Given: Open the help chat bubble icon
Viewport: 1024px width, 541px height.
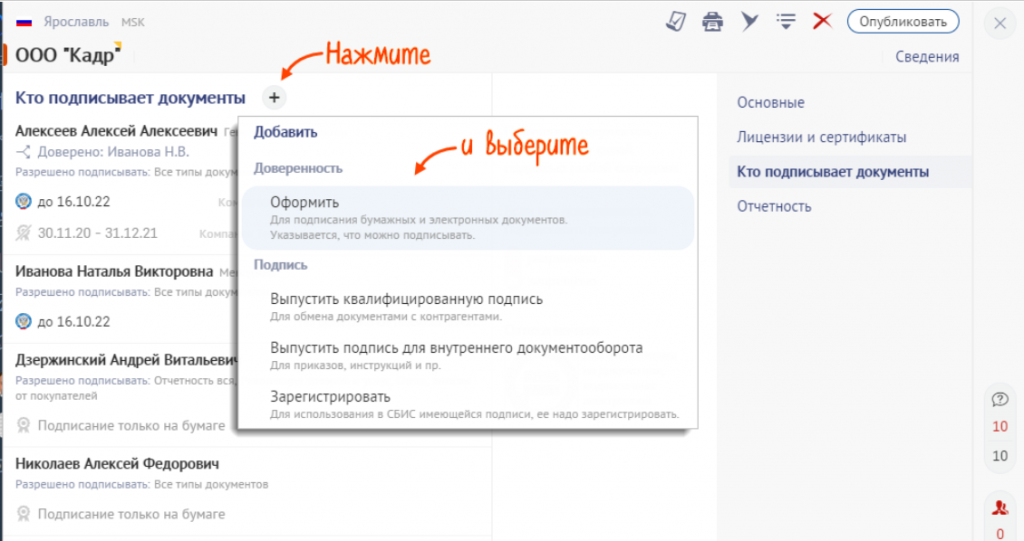Looking at the screenshot, I should click(x=999, y=399).
